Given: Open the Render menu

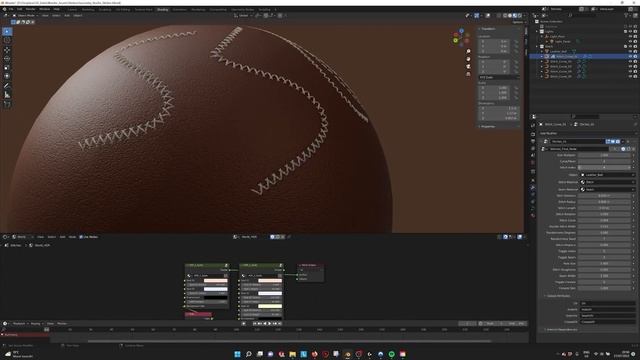Looking at the screenshot, I should (30, 9).
